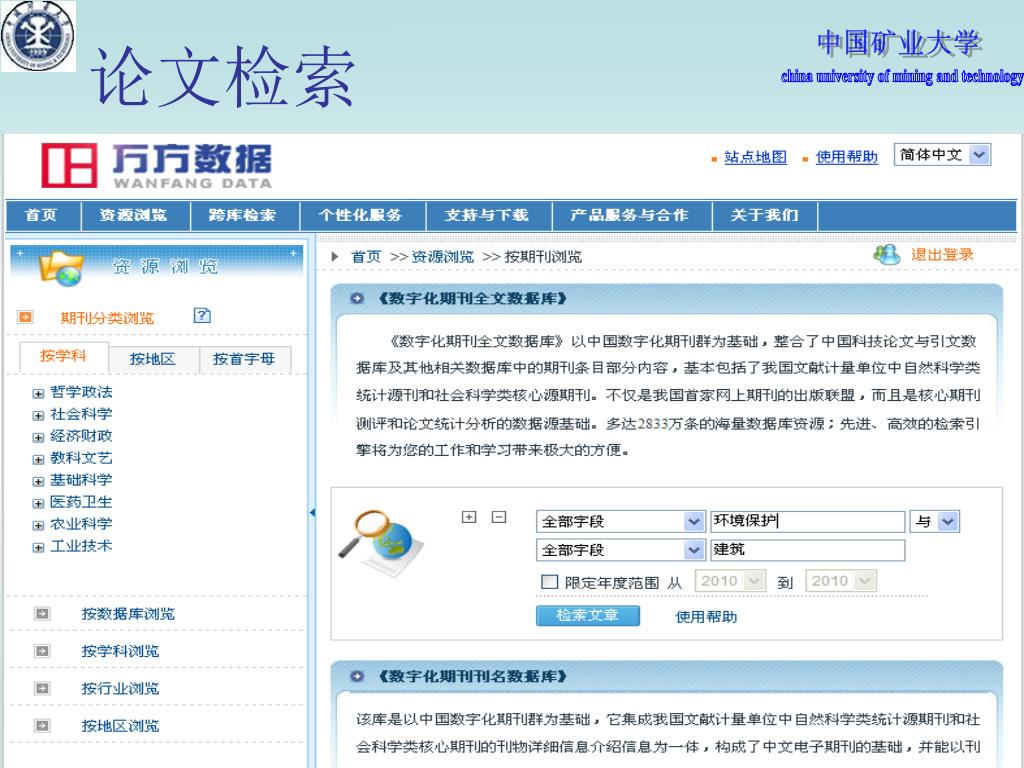Viewport: 1024px width, 768px height.
Task: Open the 资源浏览 menu item
Action: click(x=134, y=216)
